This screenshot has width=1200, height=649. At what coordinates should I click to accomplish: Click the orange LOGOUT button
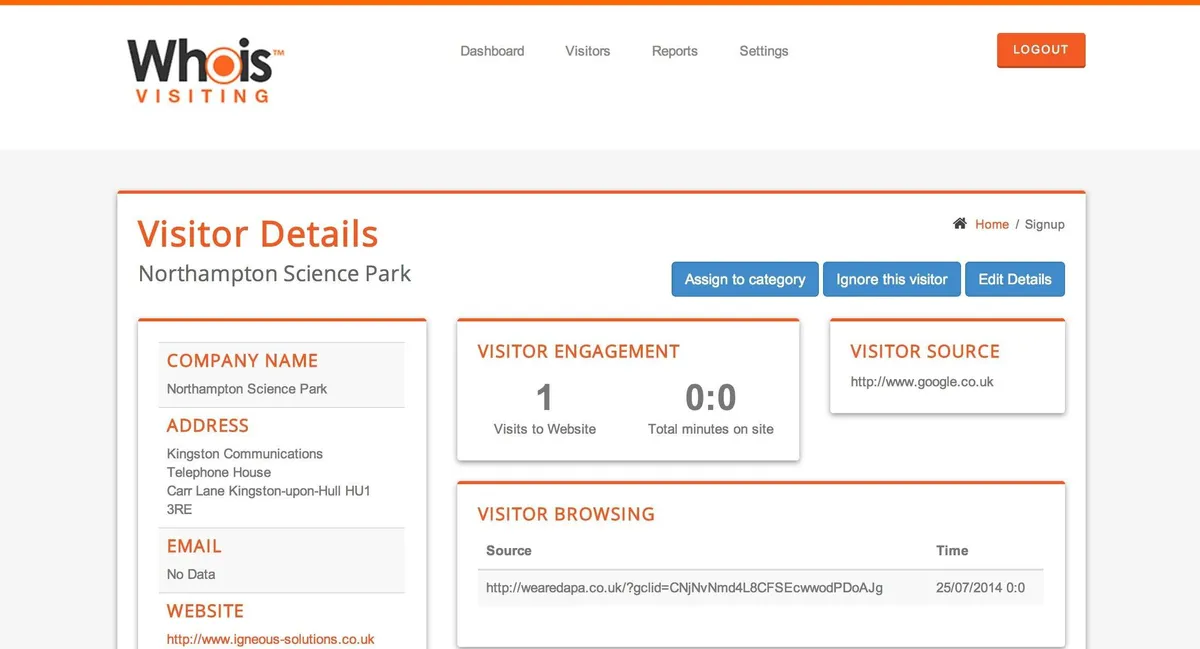point(1041,50)
